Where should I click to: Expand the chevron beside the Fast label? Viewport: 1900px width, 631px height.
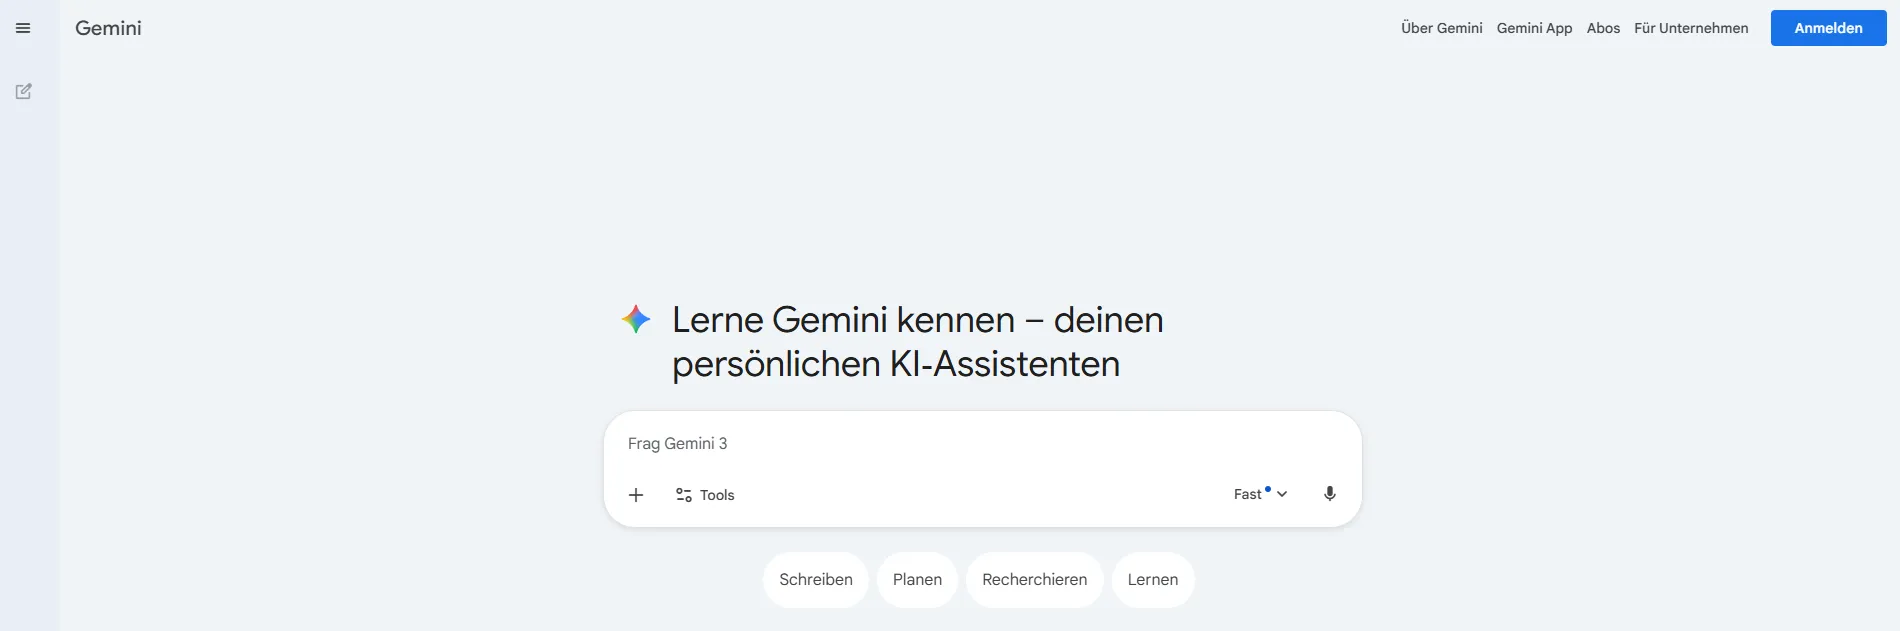1283,494
